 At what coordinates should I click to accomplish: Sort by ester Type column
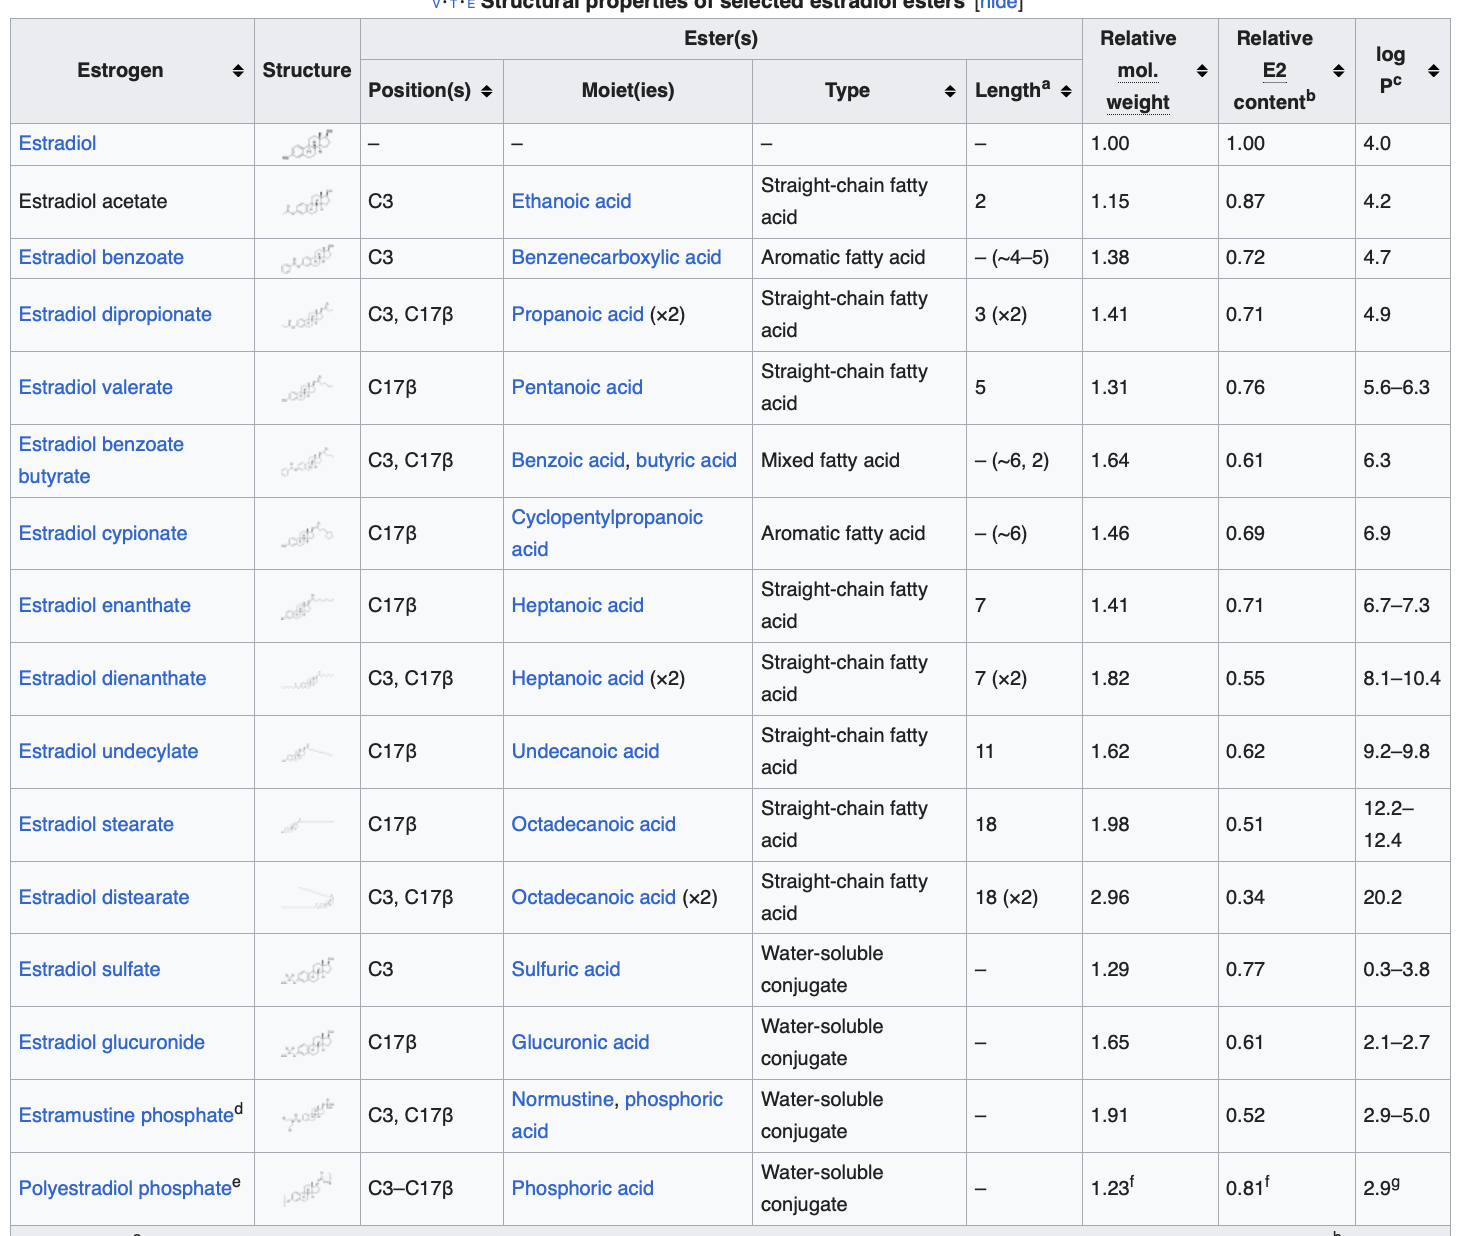click(x=949, y=91)
